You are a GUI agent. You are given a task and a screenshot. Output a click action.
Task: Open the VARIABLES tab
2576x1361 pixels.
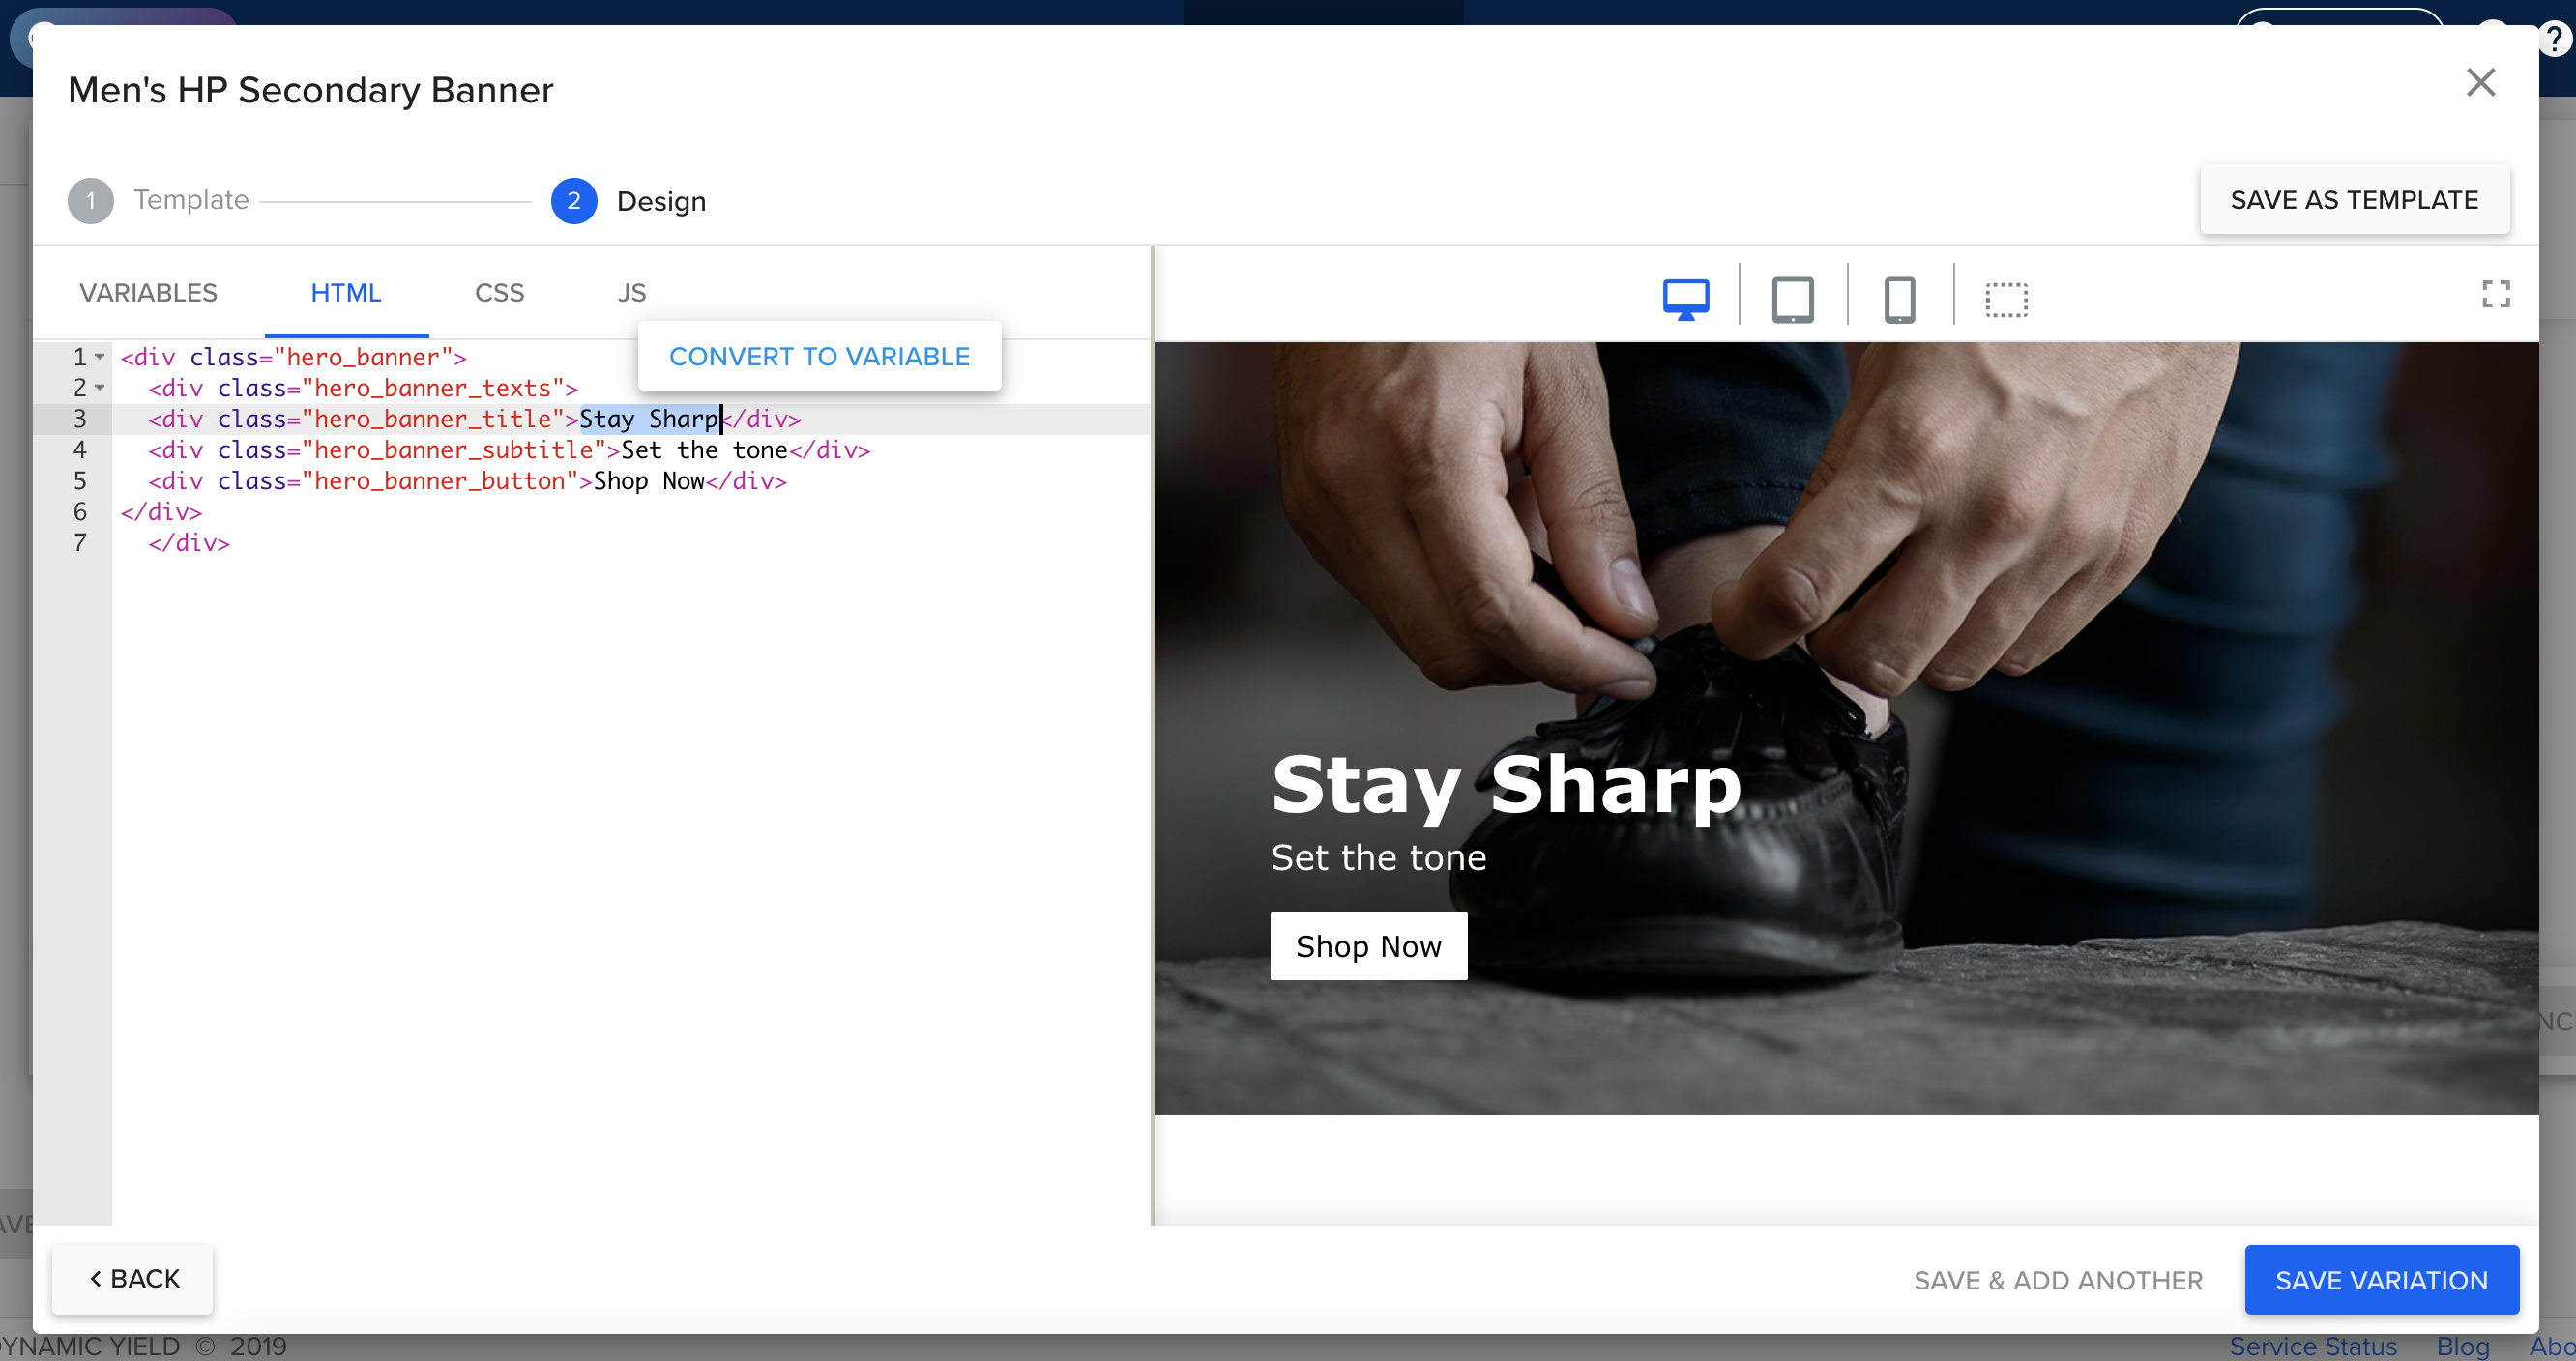pos(148,293)
